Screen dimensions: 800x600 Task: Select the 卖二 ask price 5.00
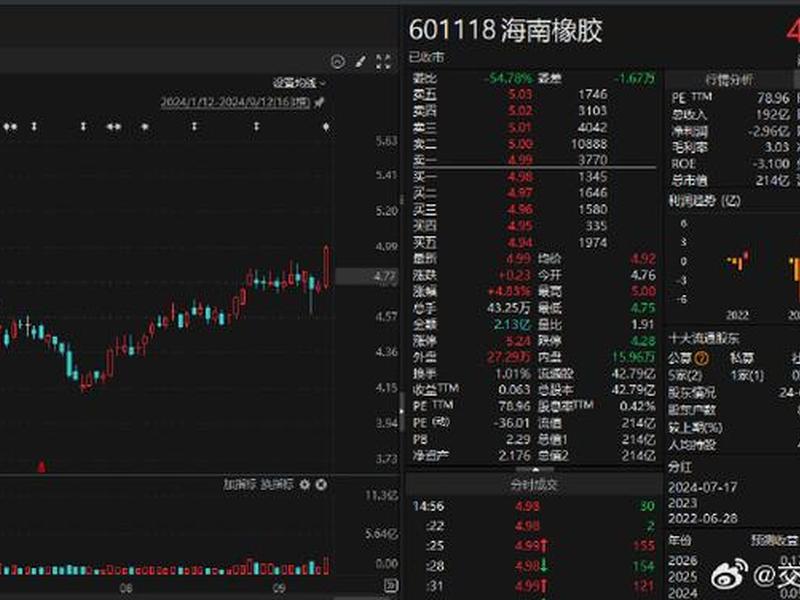click(520, 144)
